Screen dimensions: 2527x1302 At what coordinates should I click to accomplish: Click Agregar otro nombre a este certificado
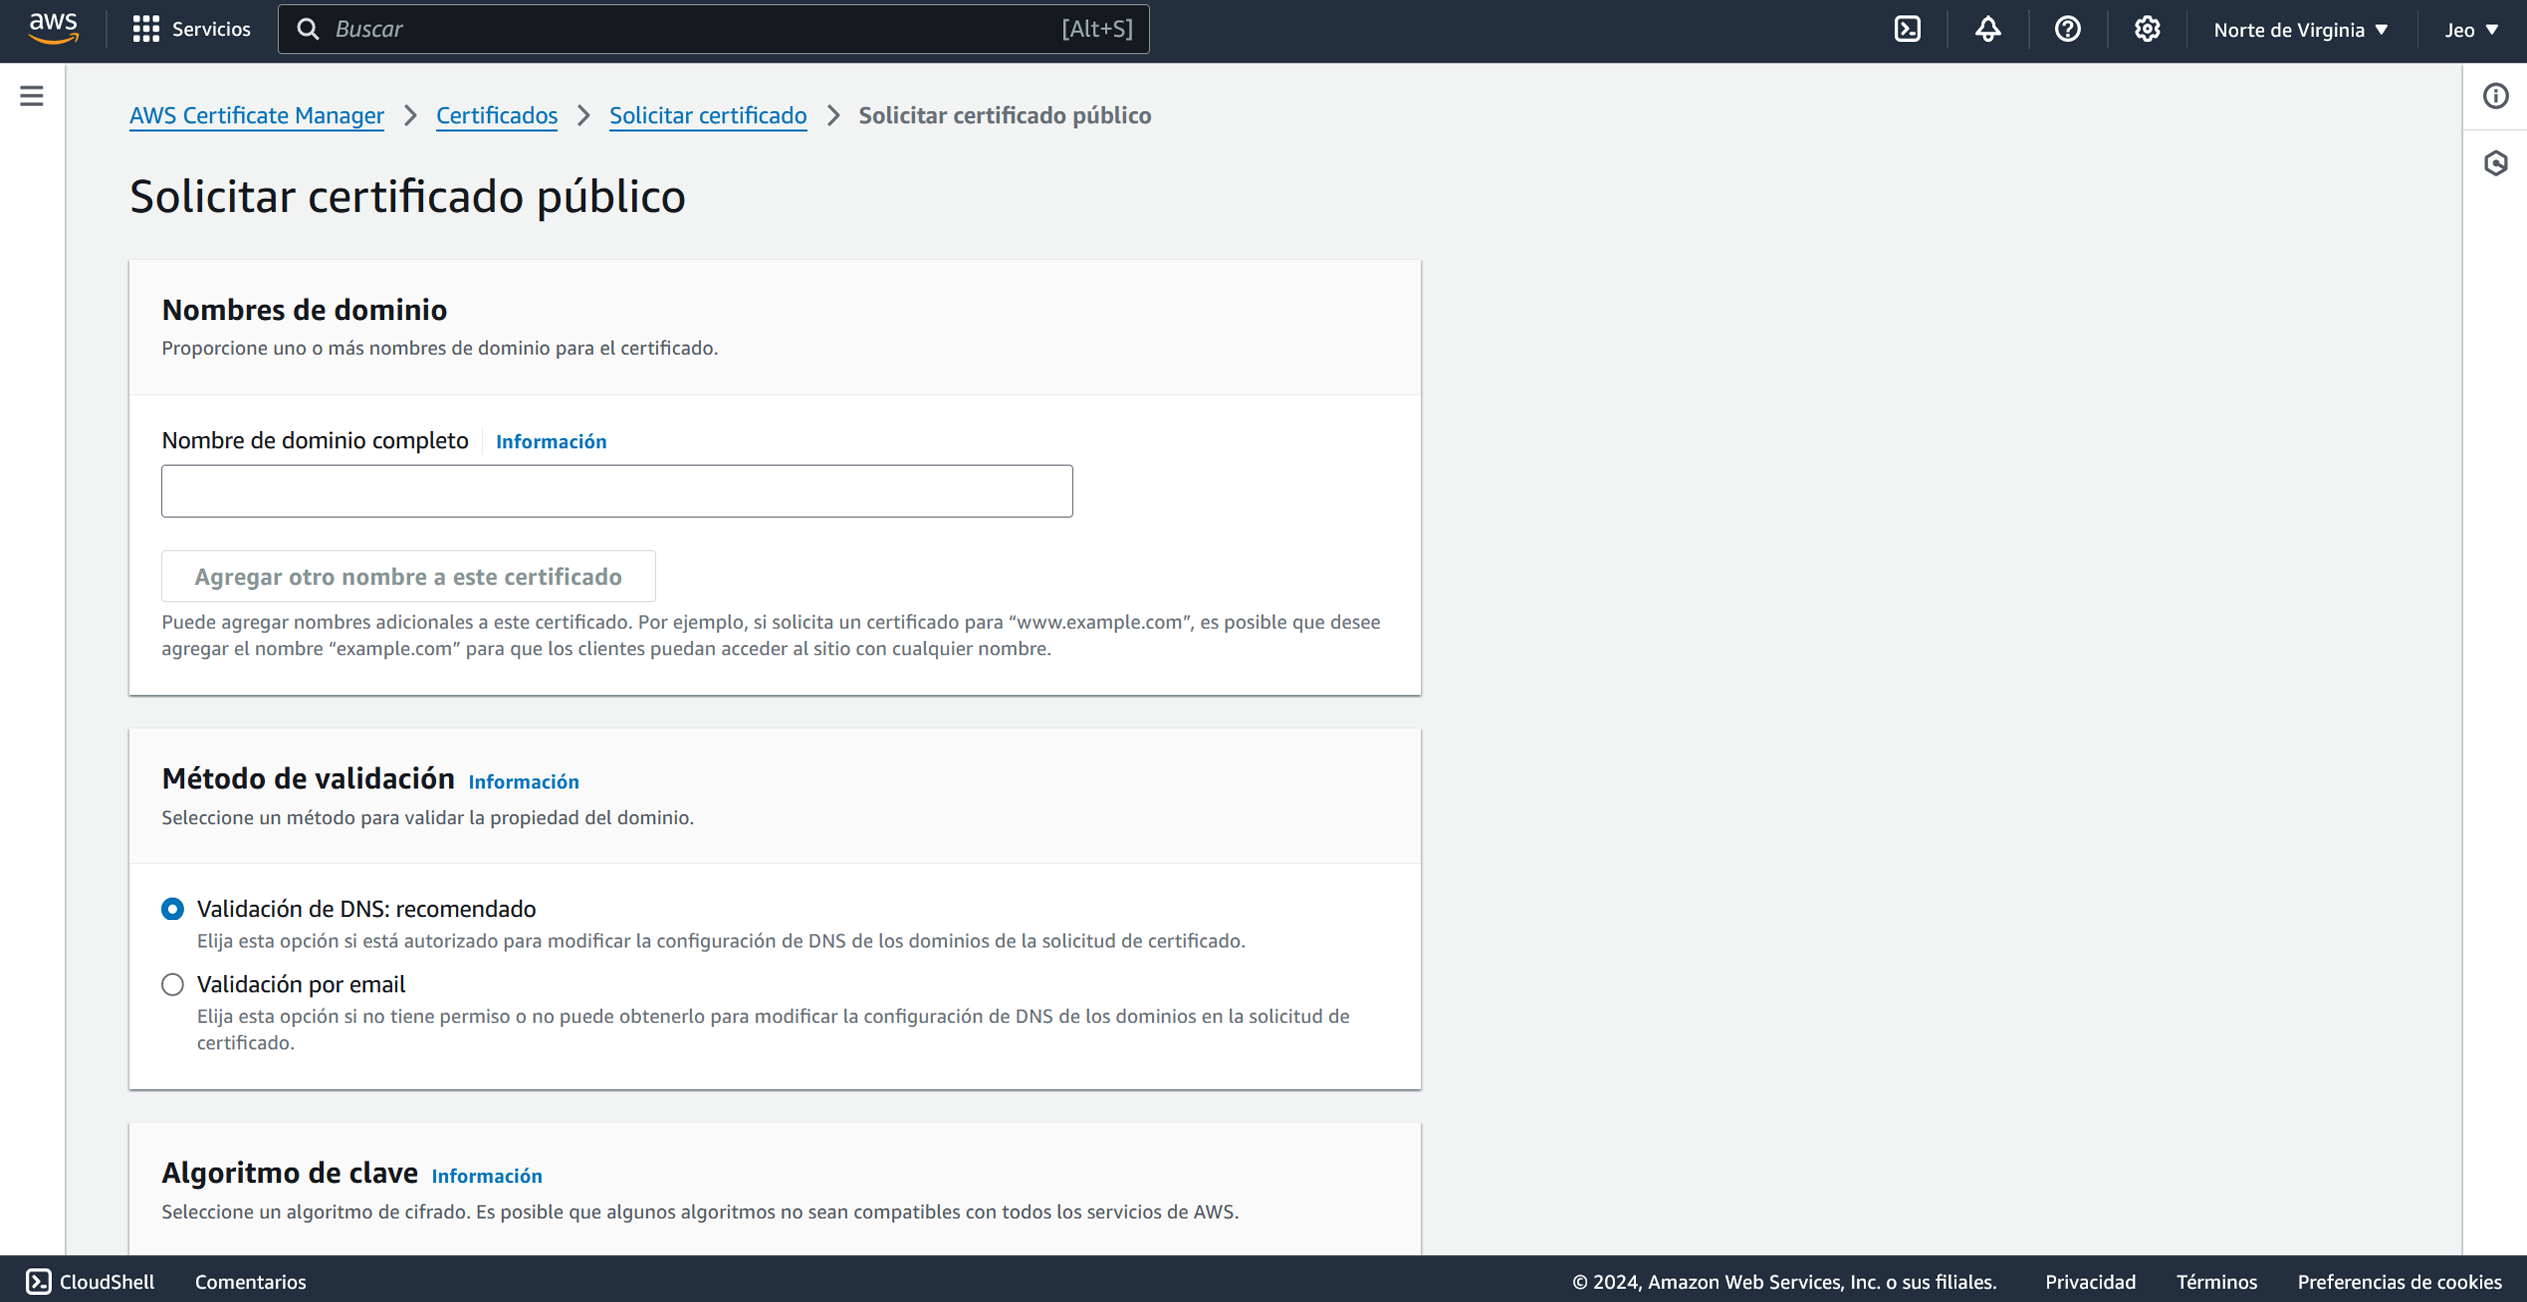pos(408,577)
